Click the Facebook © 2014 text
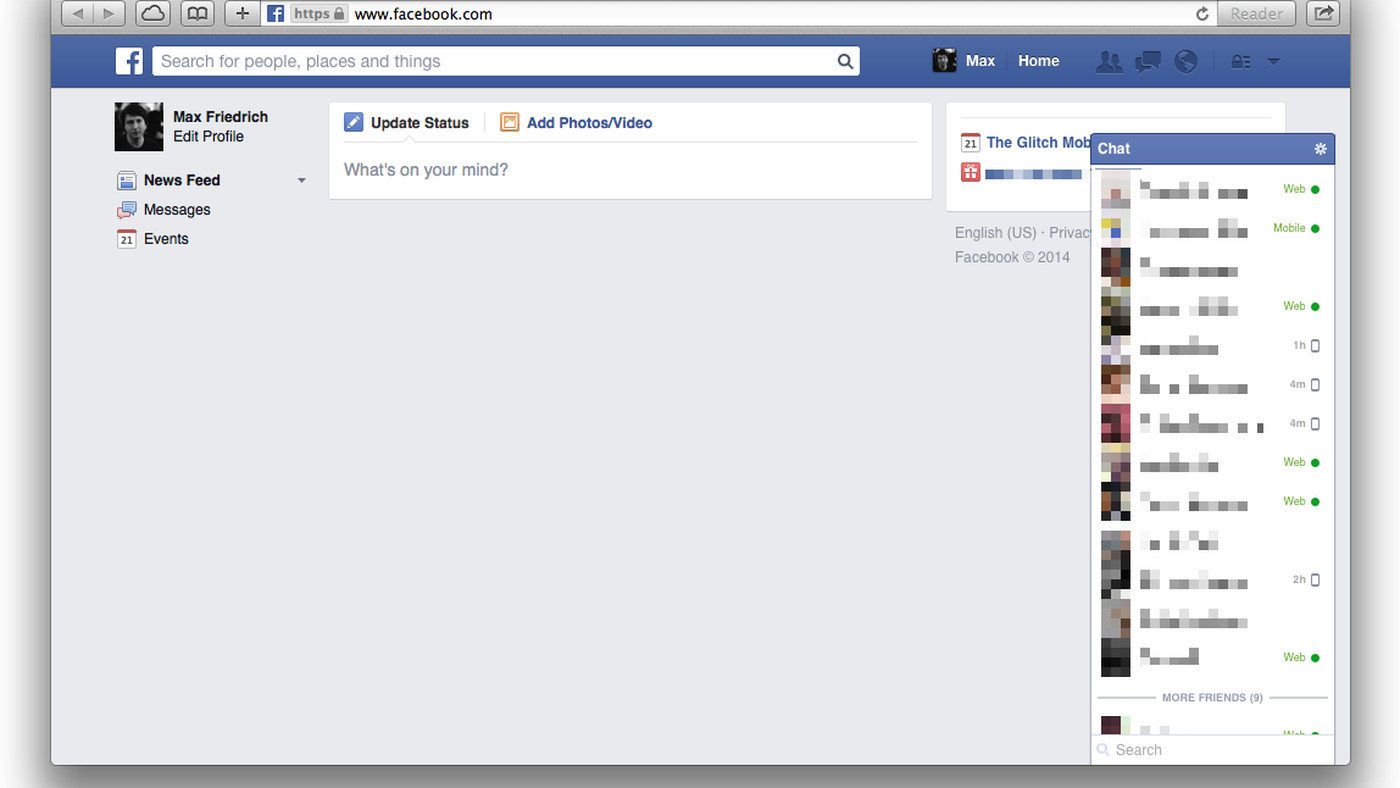Viewport: 1400px width, 788px height. (x=1012, y=258)
